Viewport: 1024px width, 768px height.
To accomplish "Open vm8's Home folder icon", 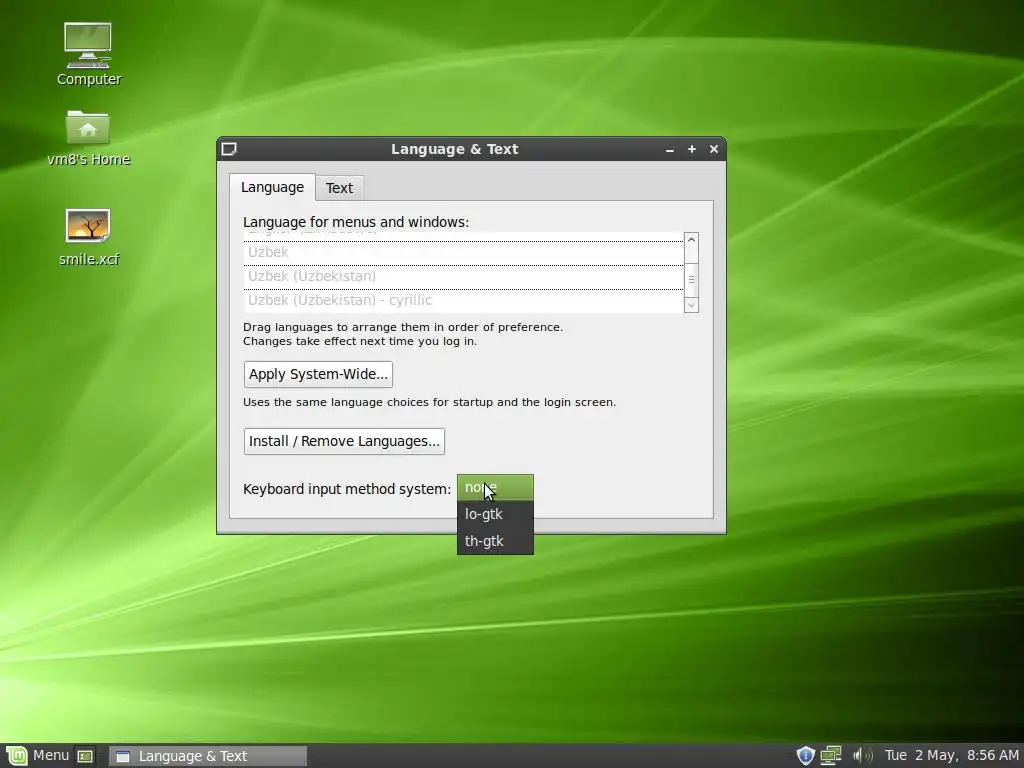I will (88, 138).
